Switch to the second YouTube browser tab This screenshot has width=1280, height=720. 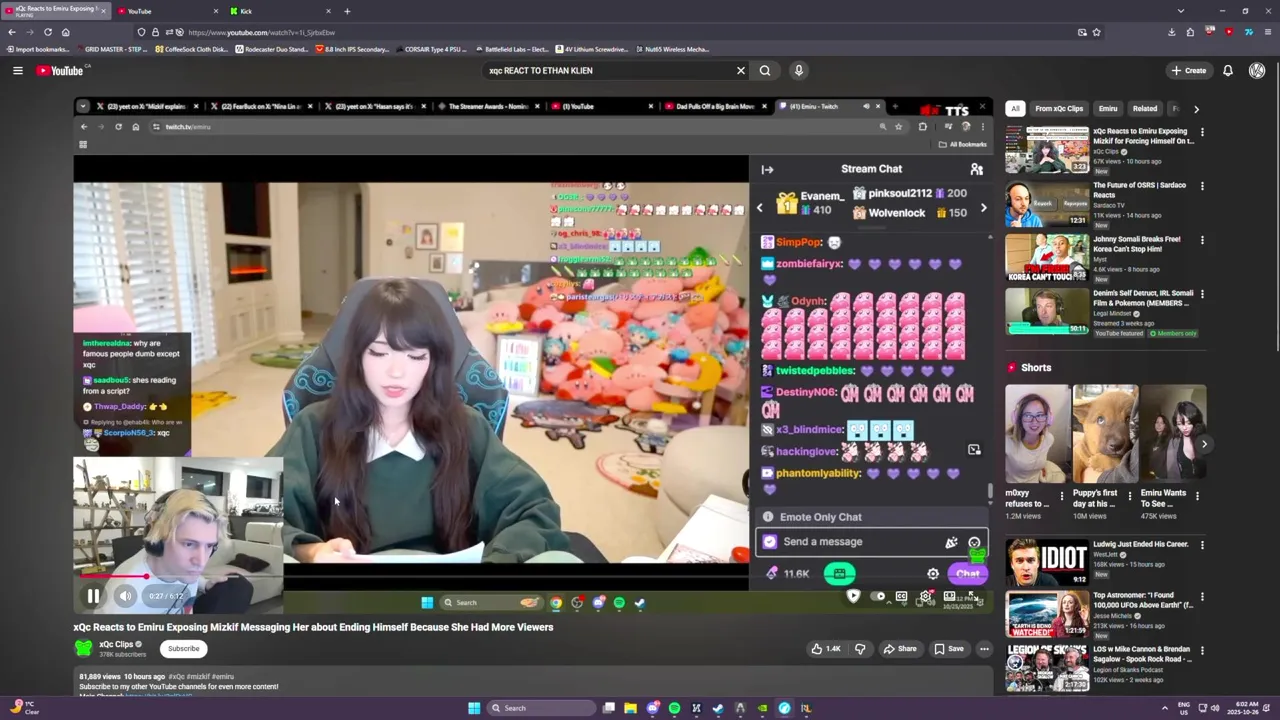(x=168, y=11)
